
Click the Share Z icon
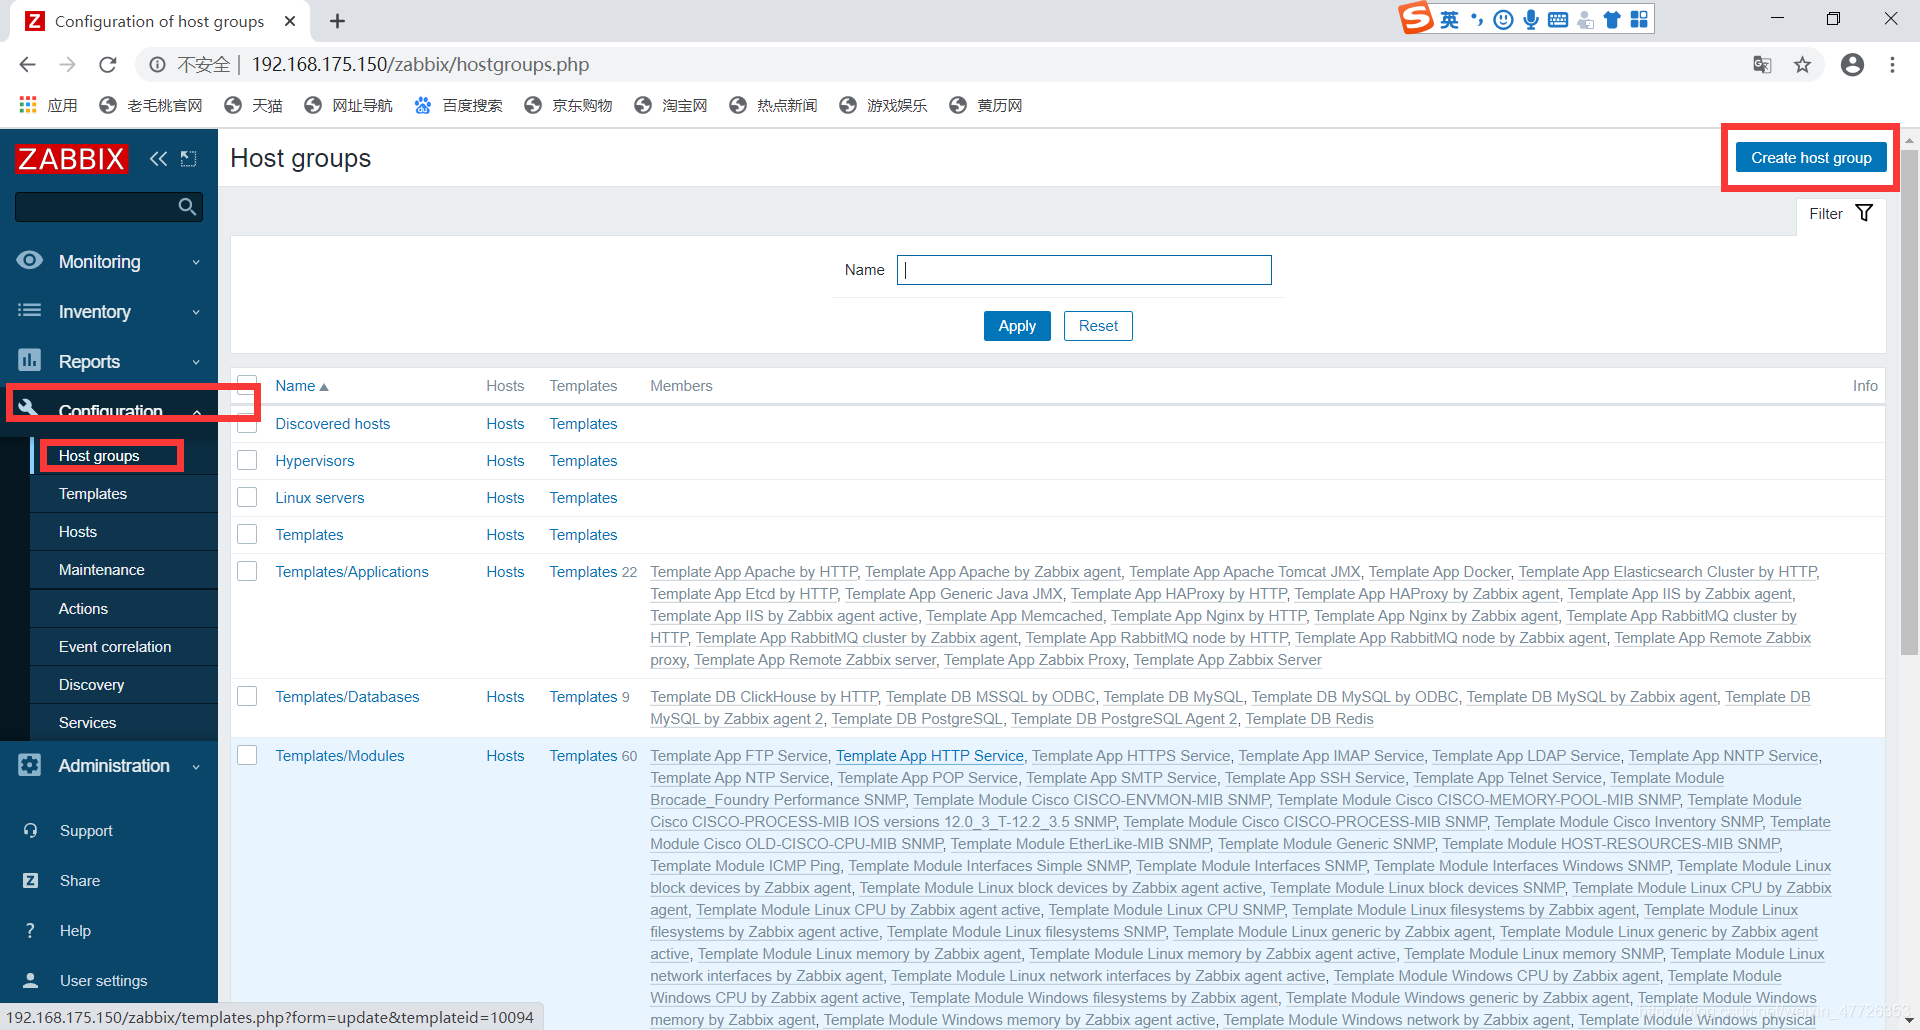coord(30,880)
